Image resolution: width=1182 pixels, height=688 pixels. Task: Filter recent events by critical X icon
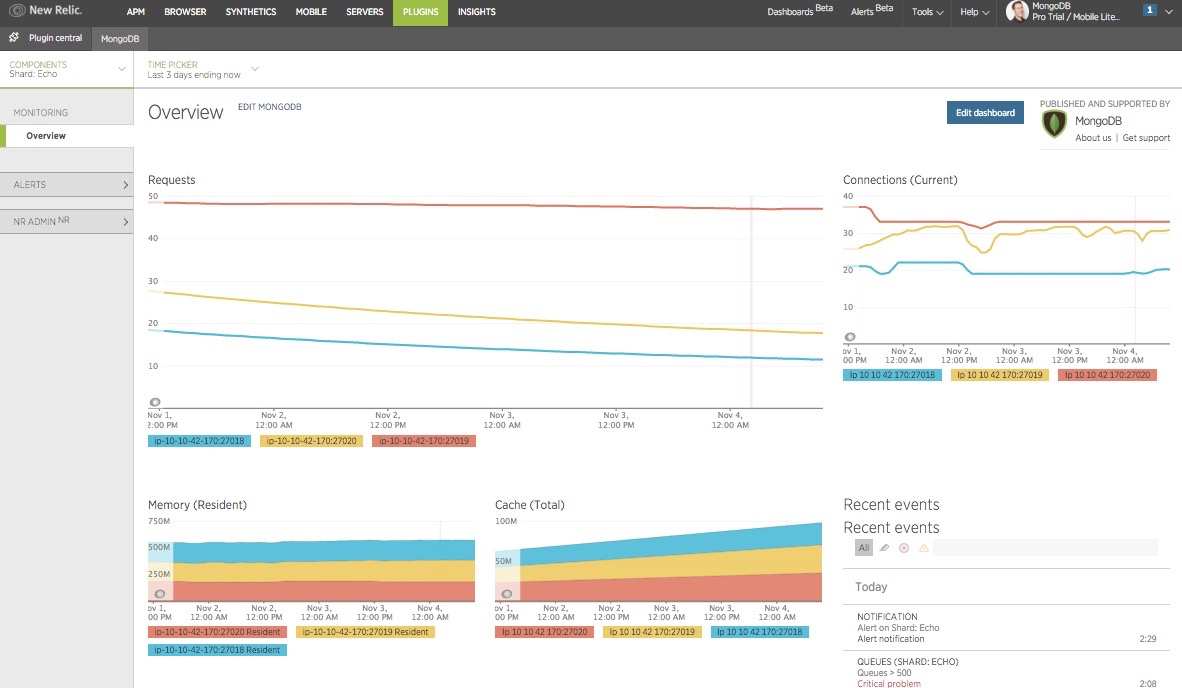(x=904, y=548)
